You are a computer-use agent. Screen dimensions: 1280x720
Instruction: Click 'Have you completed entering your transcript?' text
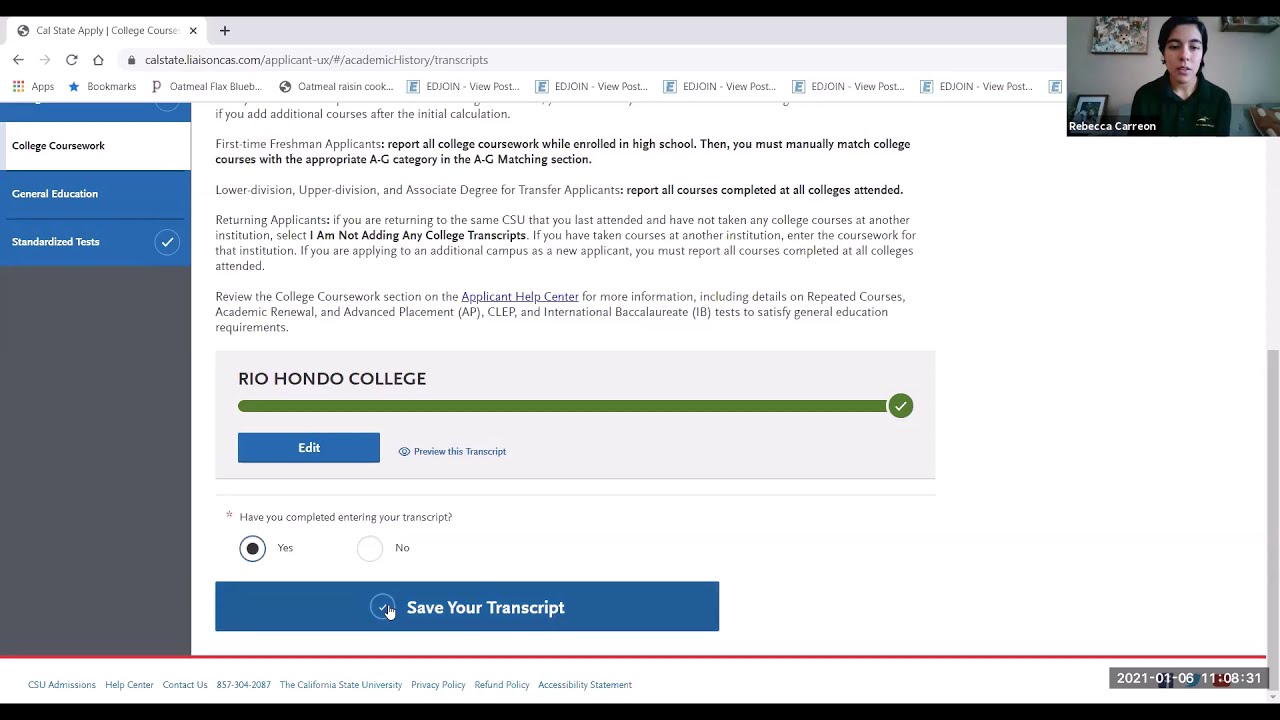[346, 517]
